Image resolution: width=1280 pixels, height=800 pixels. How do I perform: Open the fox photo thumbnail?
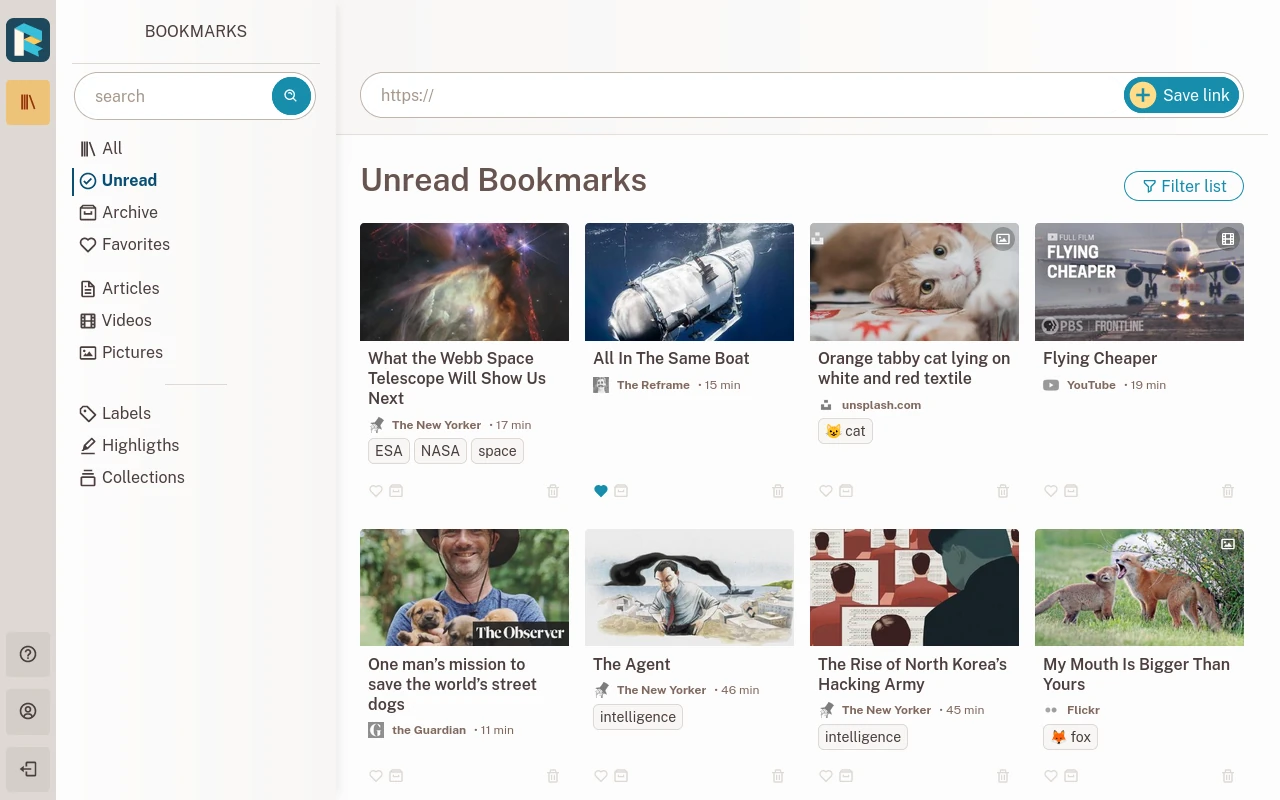[x=1139, y=587]
